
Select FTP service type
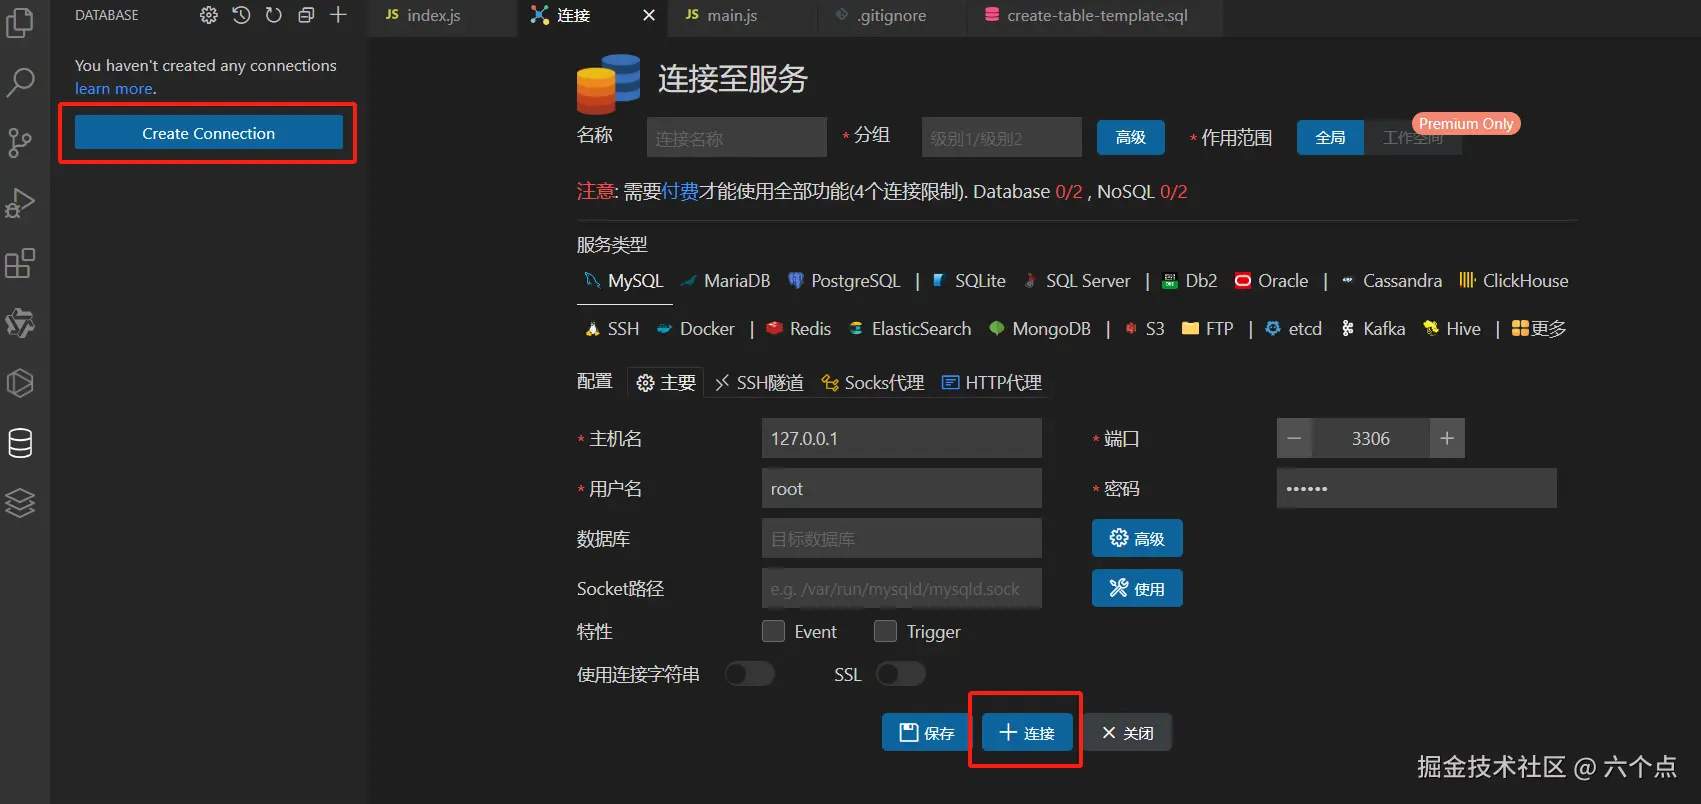point(1207,329)
